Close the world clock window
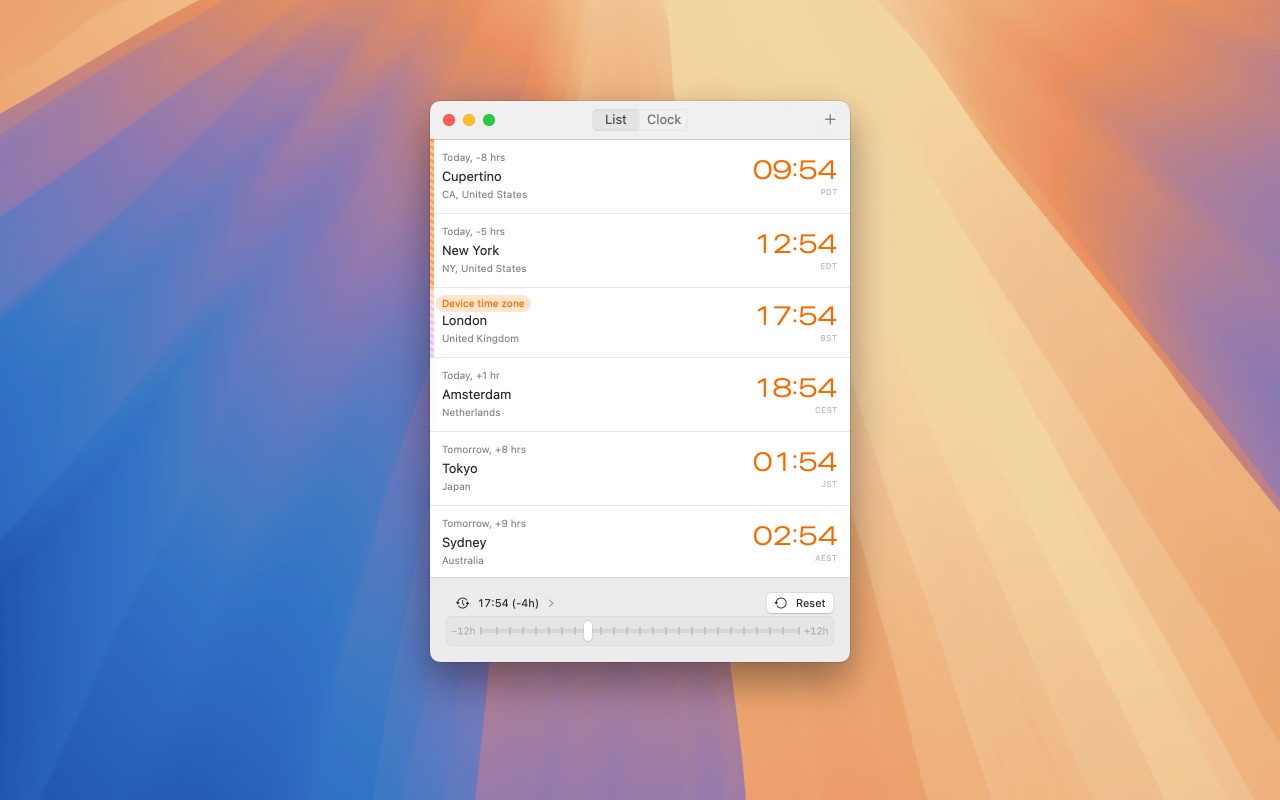 pos(449,120)
